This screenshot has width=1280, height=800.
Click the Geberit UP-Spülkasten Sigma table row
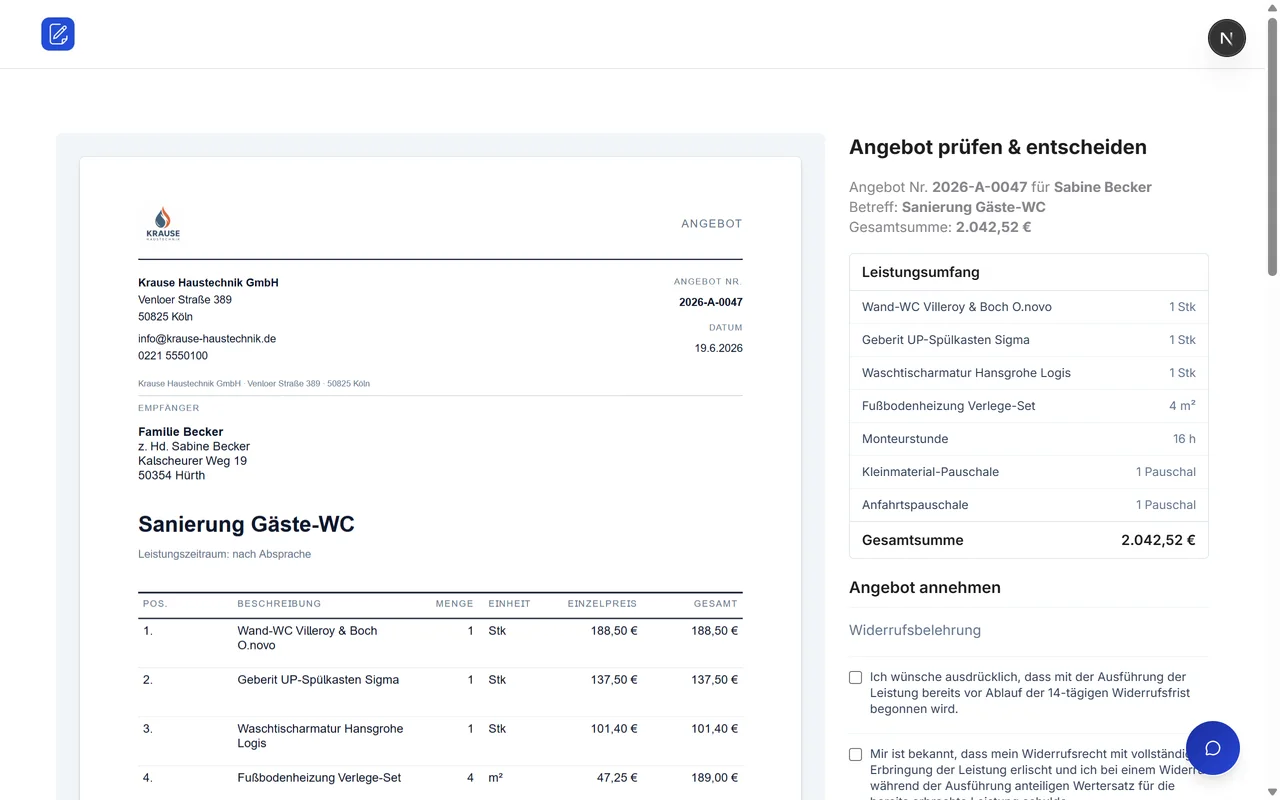coord(440,692)
